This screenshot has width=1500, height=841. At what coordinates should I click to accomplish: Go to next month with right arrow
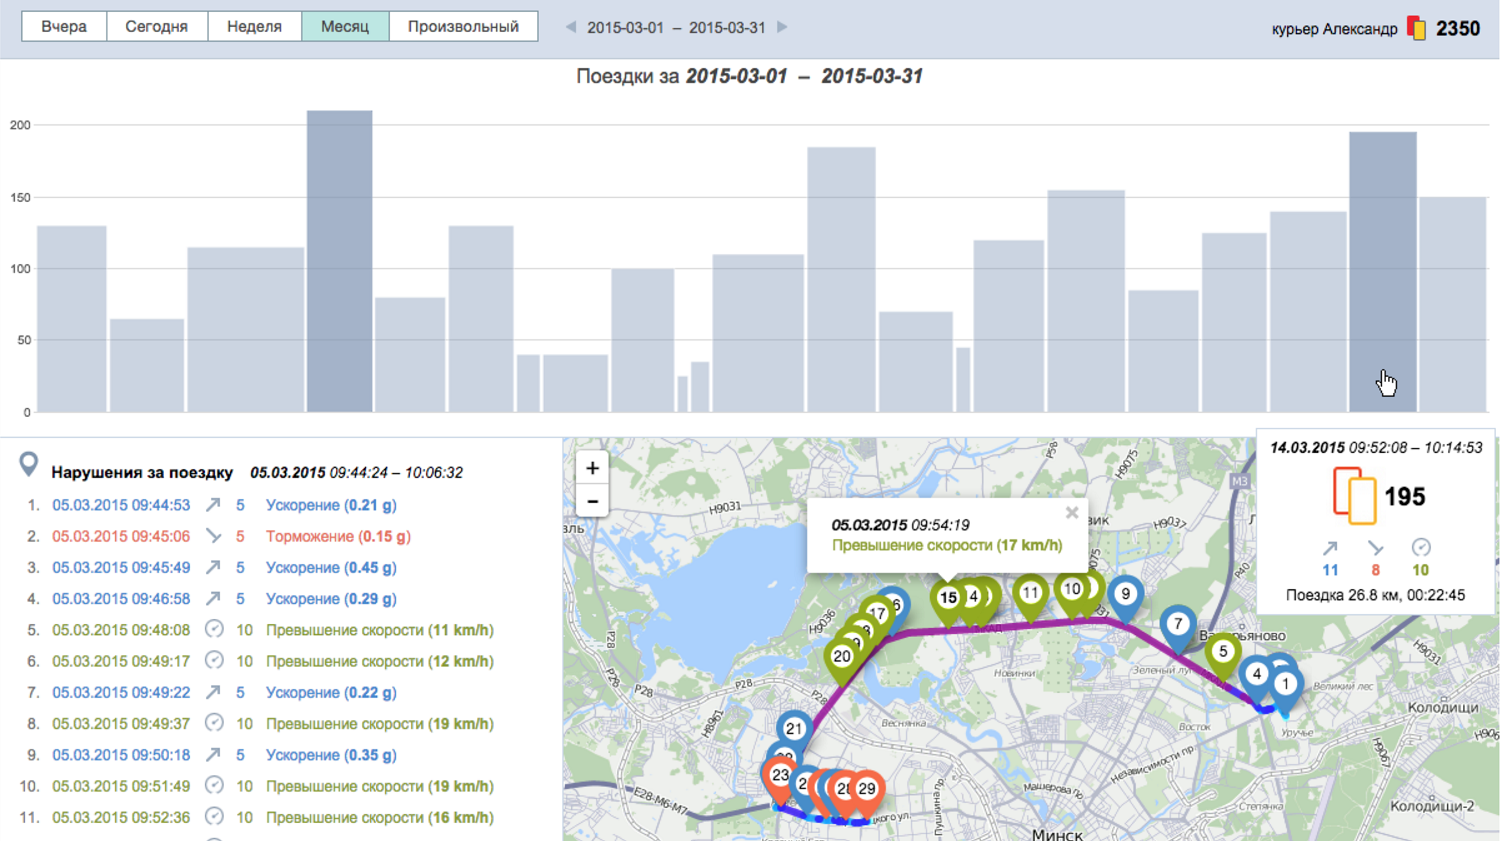pyautogui.click(x=782, y=27)
